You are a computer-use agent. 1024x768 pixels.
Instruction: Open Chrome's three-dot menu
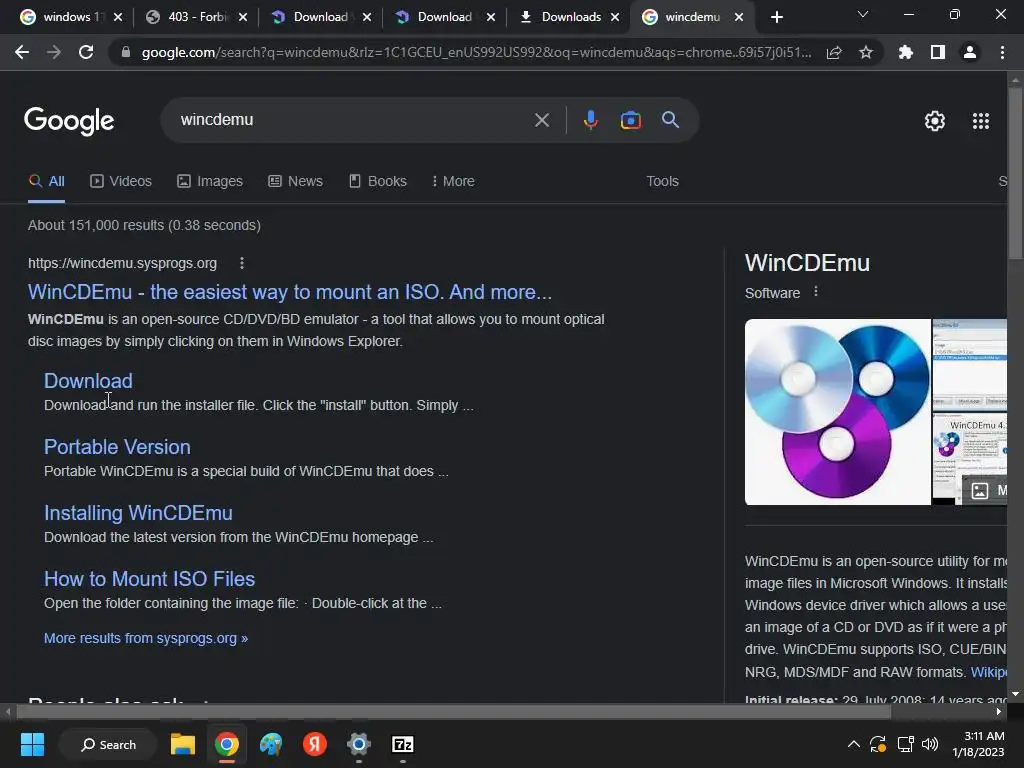[x=1002, y=52]
